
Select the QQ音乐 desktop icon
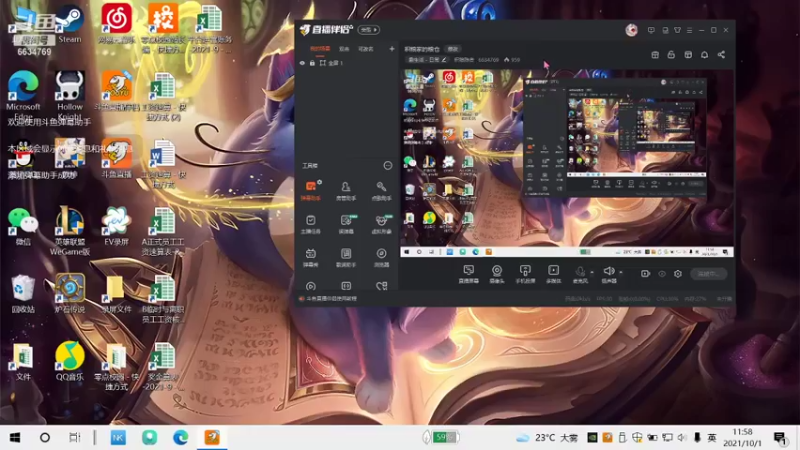point(70,361)
